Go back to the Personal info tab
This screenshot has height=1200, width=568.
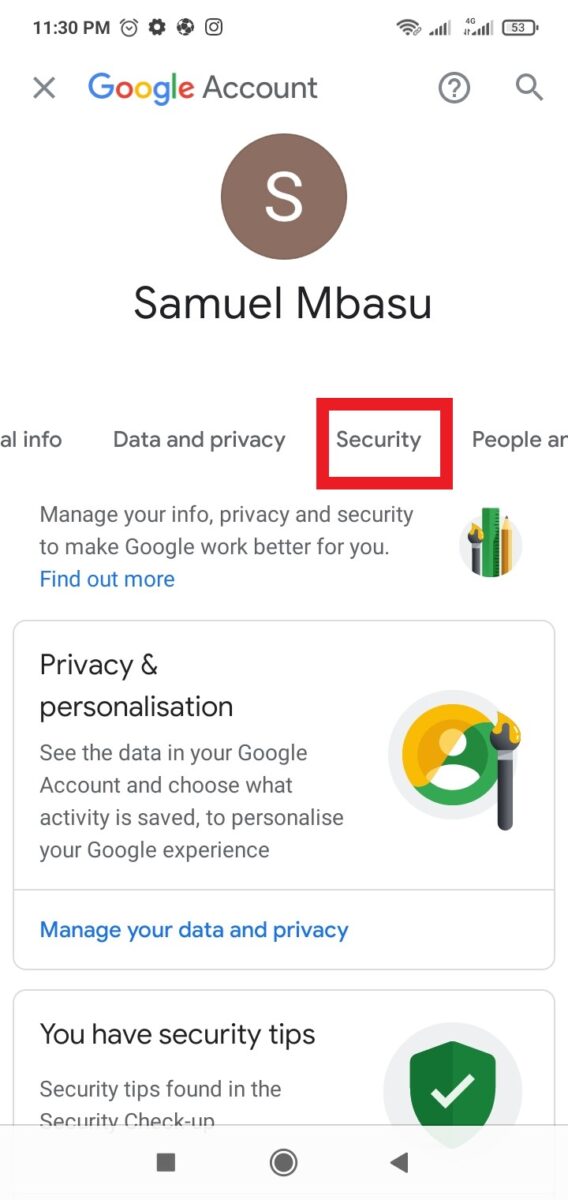pos(31,440)
